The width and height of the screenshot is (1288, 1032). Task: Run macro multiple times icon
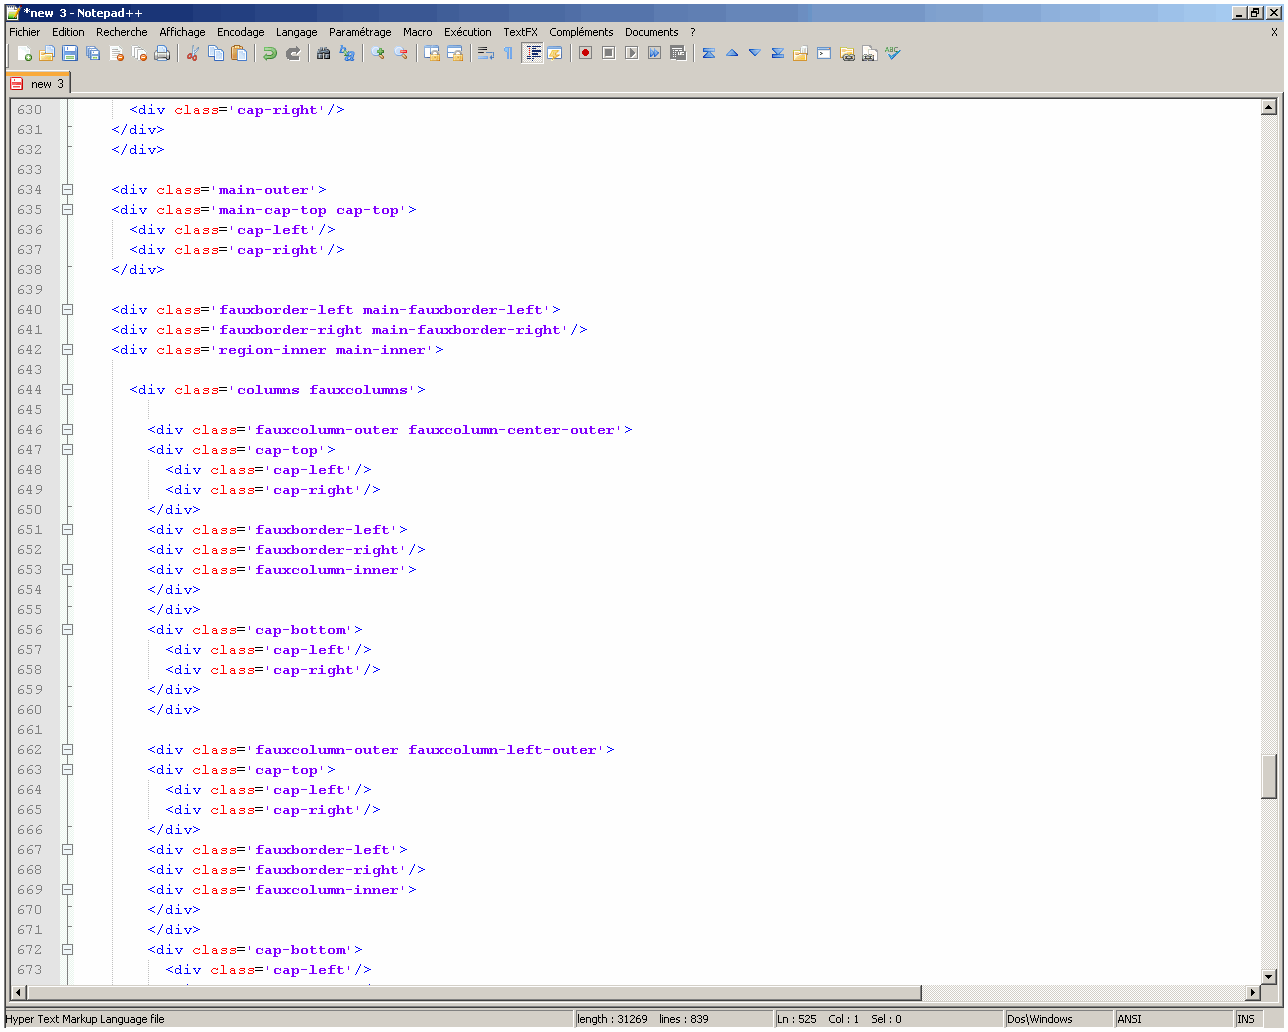[x=654, y=53]
